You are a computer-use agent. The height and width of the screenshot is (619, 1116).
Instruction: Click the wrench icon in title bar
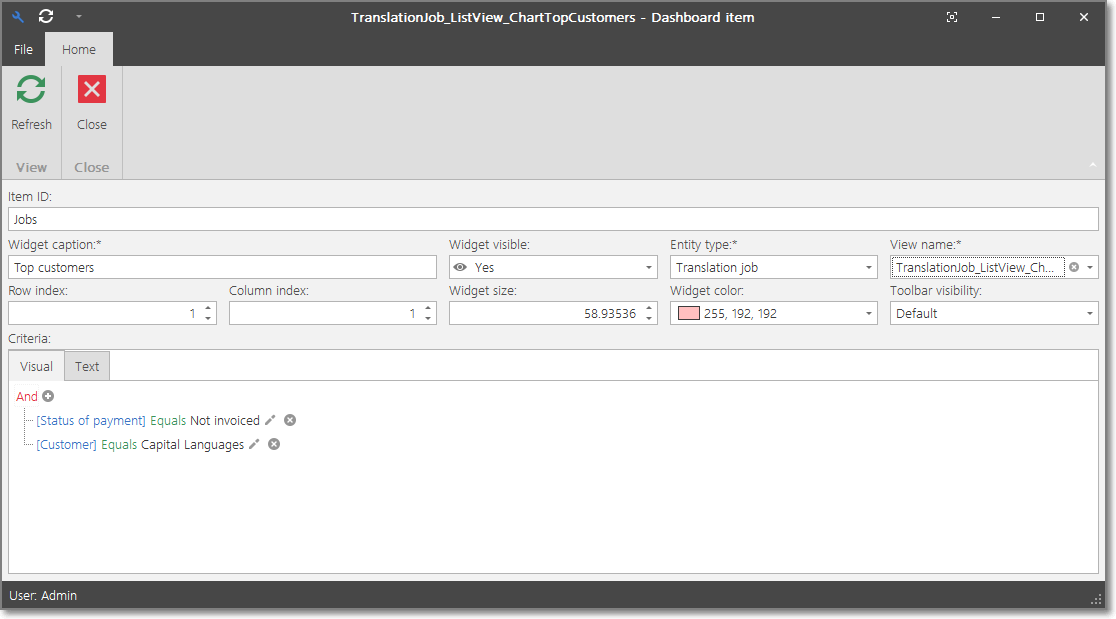[x=18, y=16]
